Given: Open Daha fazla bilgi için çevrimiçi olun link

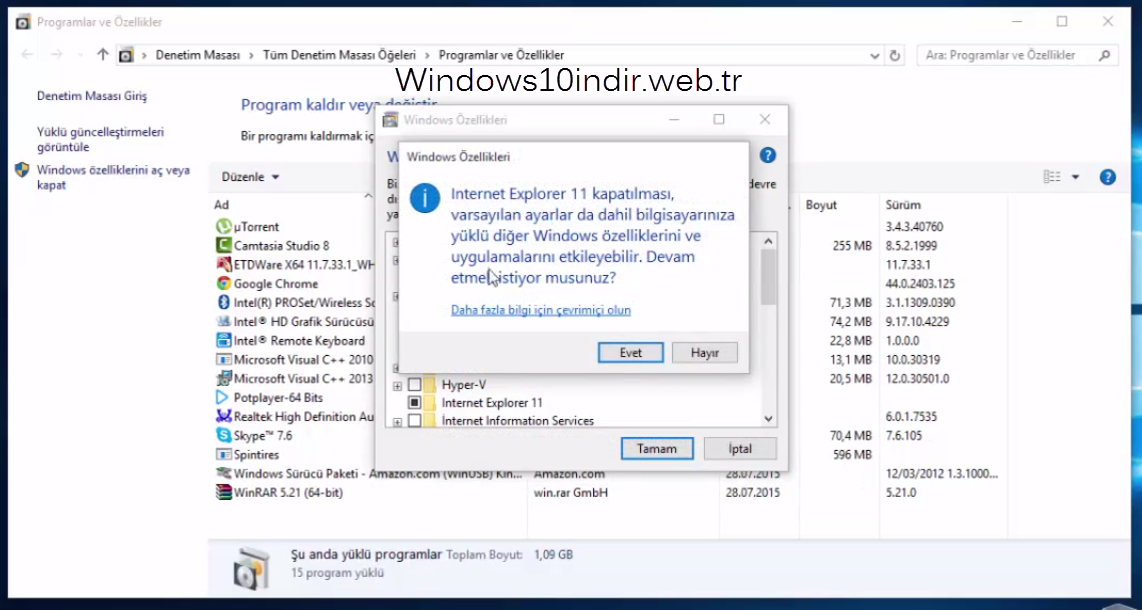Looking at the screenshot, I should (x=540, y=310).
